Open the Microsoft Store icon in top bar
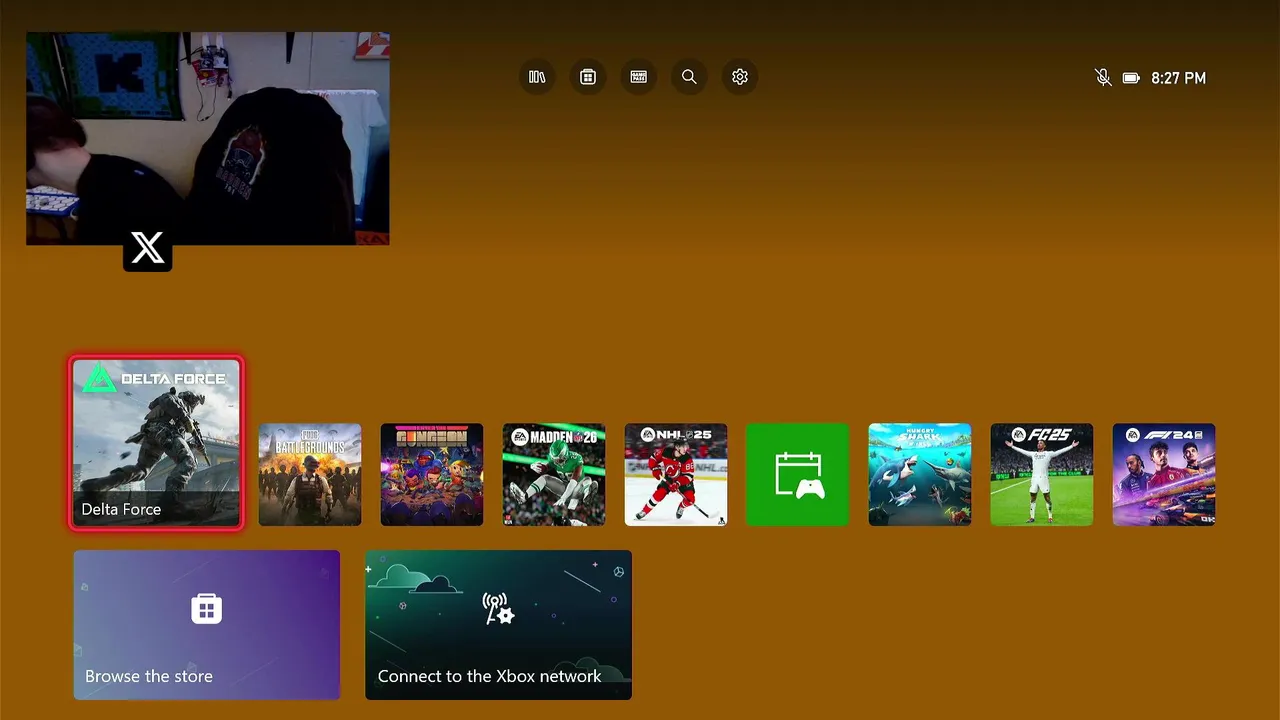The image size is (1280, 720). 588,77
